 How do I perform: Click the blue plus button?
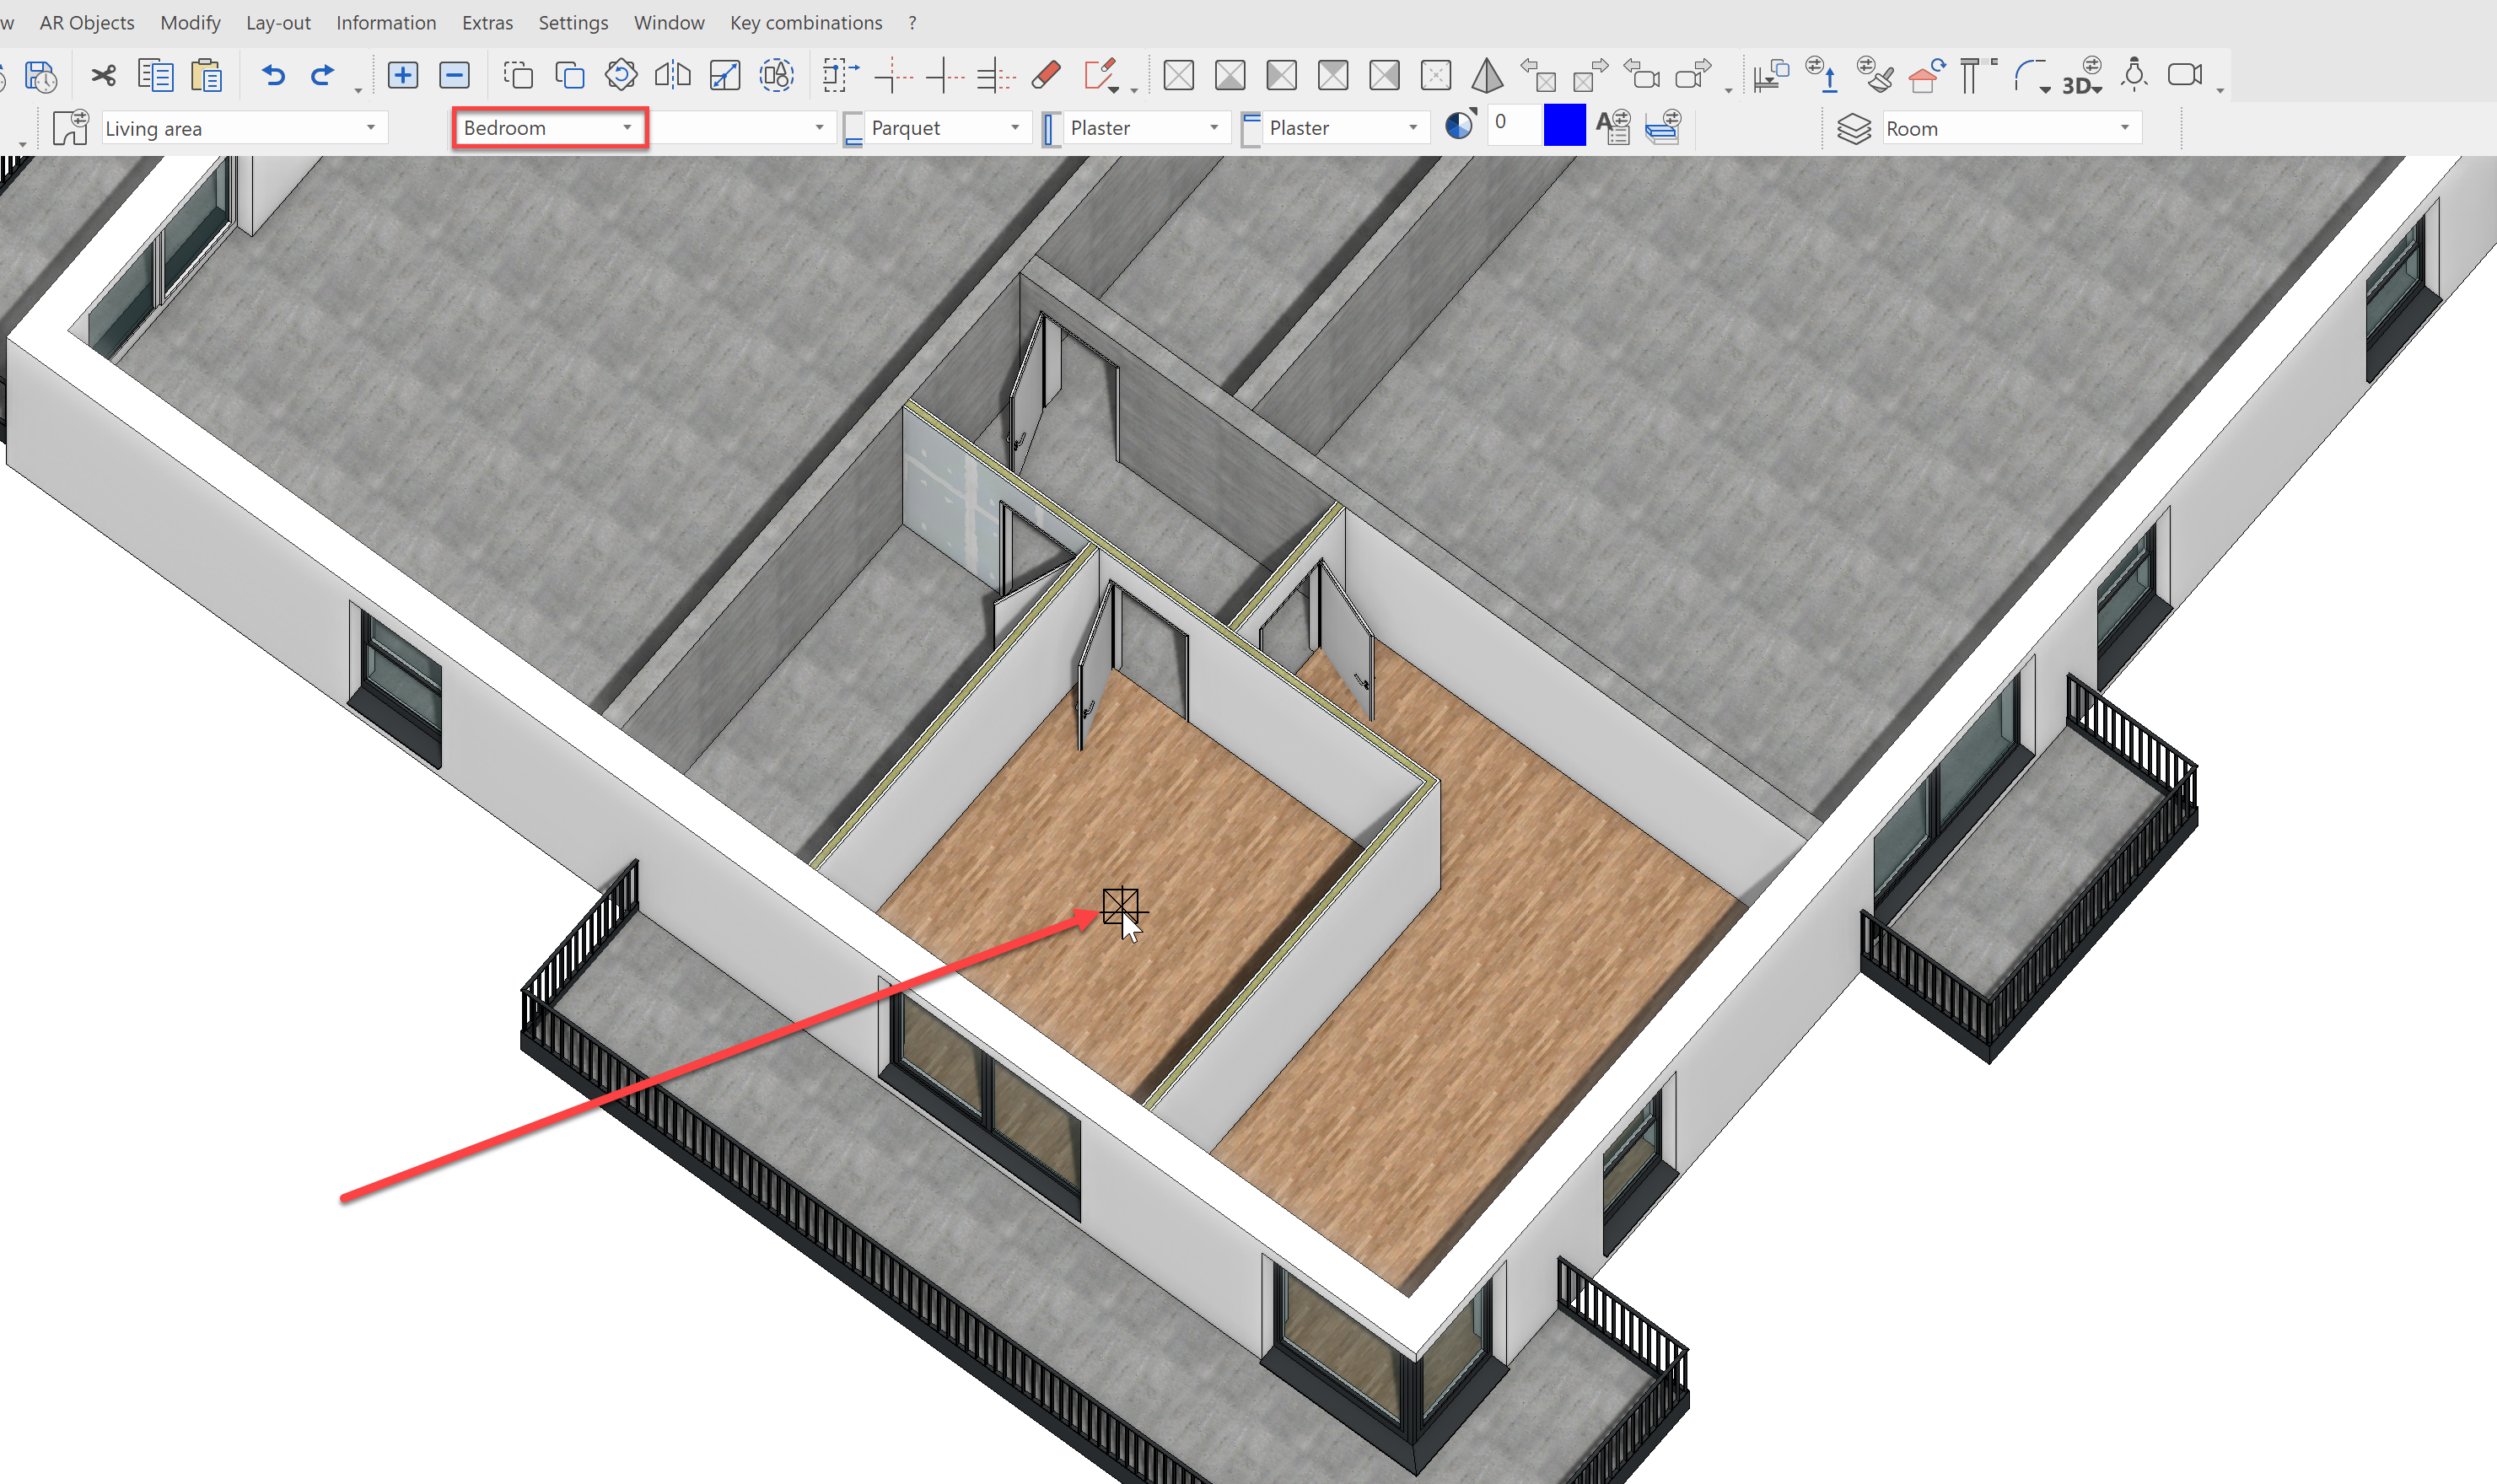[402, 75]
